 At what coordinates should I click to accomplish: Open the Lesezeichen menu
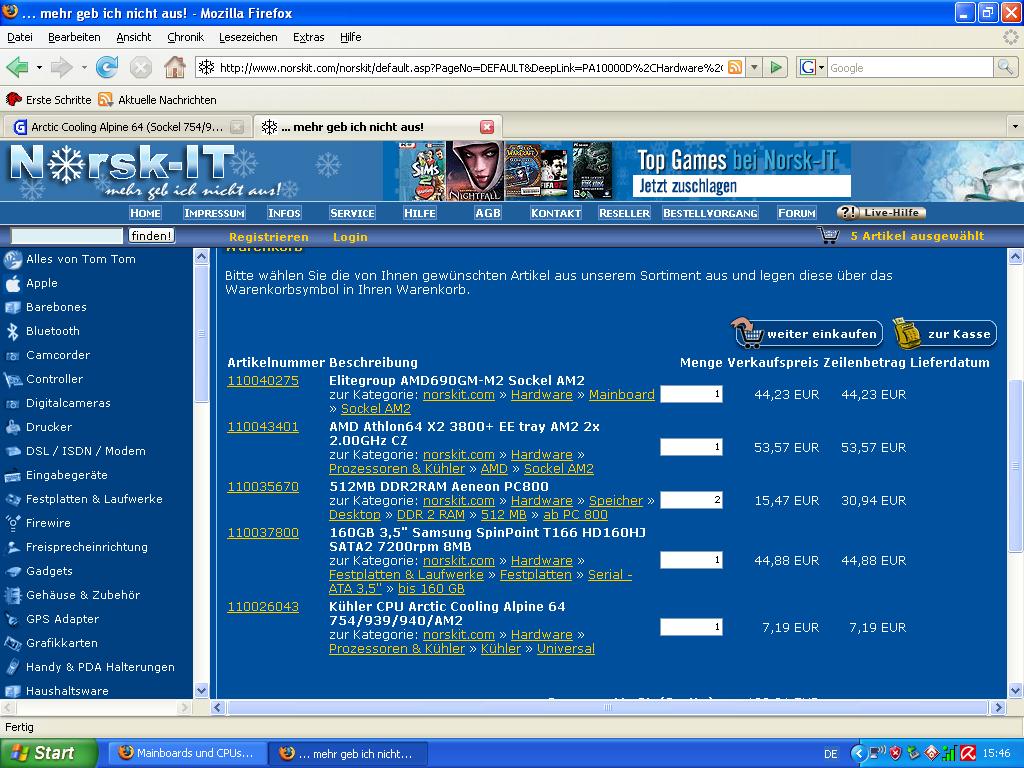248,37
